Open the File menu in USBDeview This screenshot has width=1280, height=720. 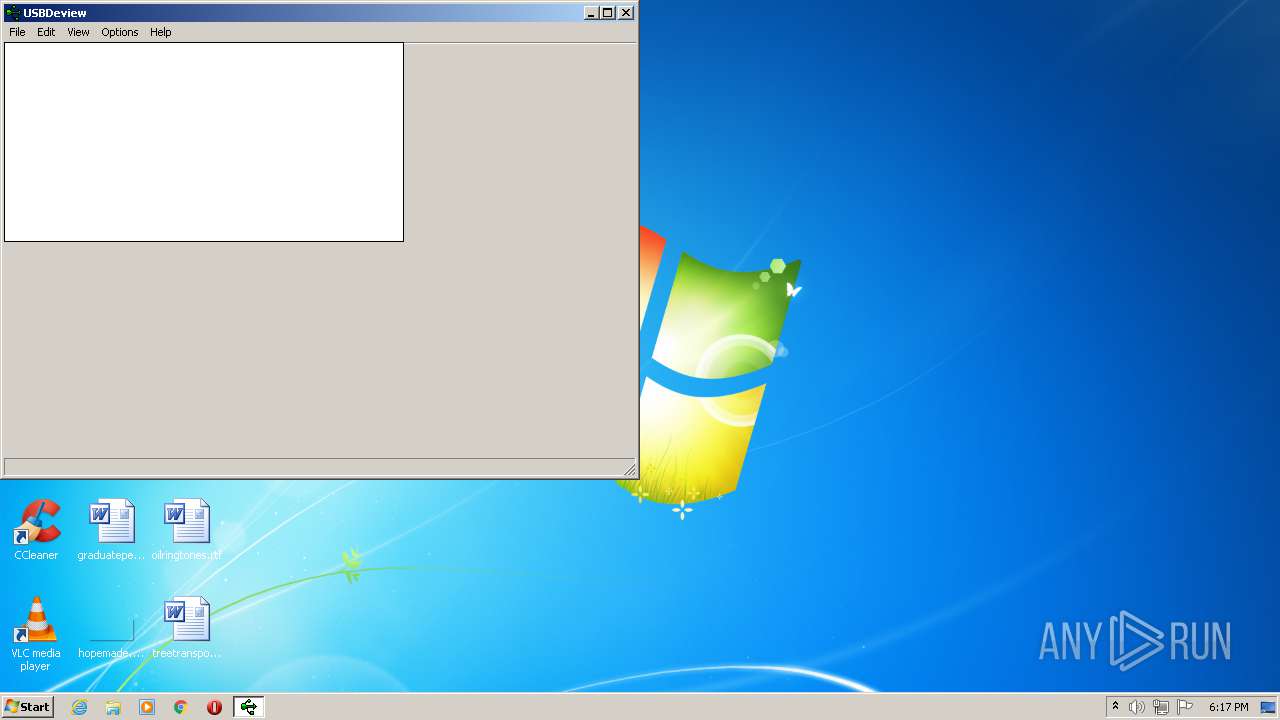click(17, 32)
